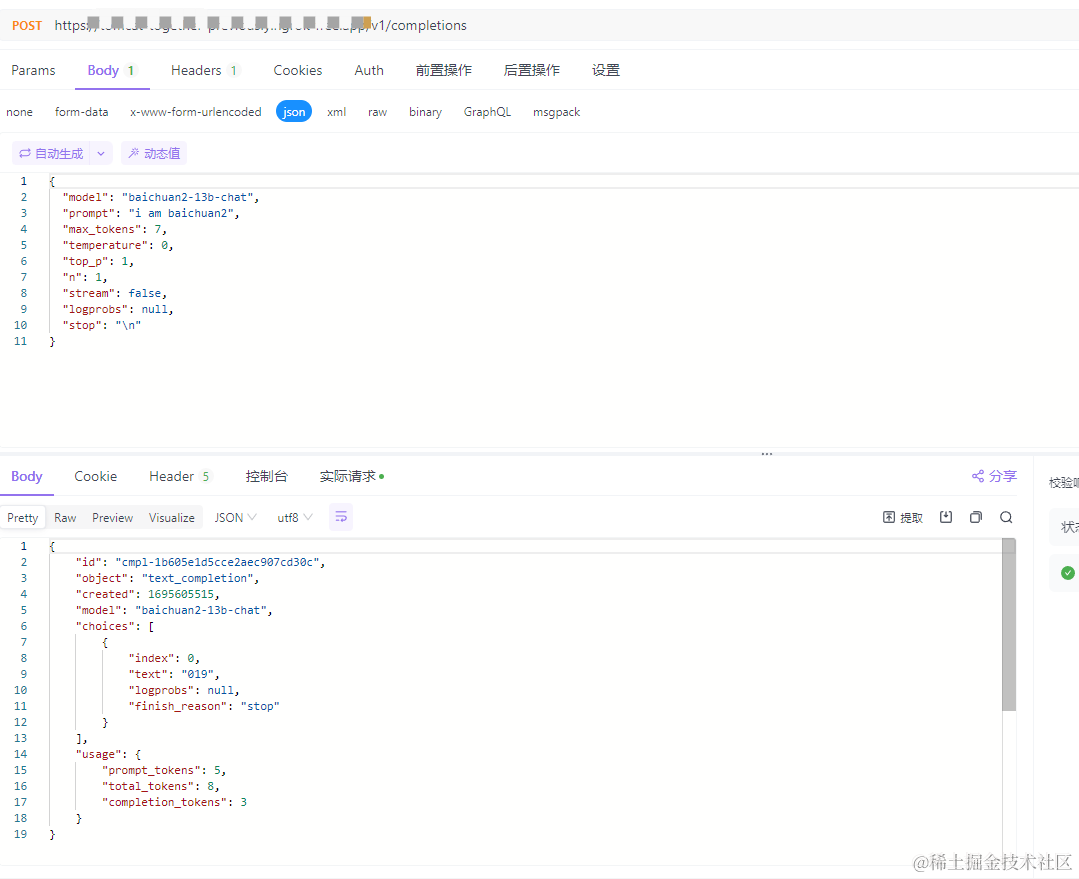Open the Raw response view
1079x879 pixels.
click(65, 517)
